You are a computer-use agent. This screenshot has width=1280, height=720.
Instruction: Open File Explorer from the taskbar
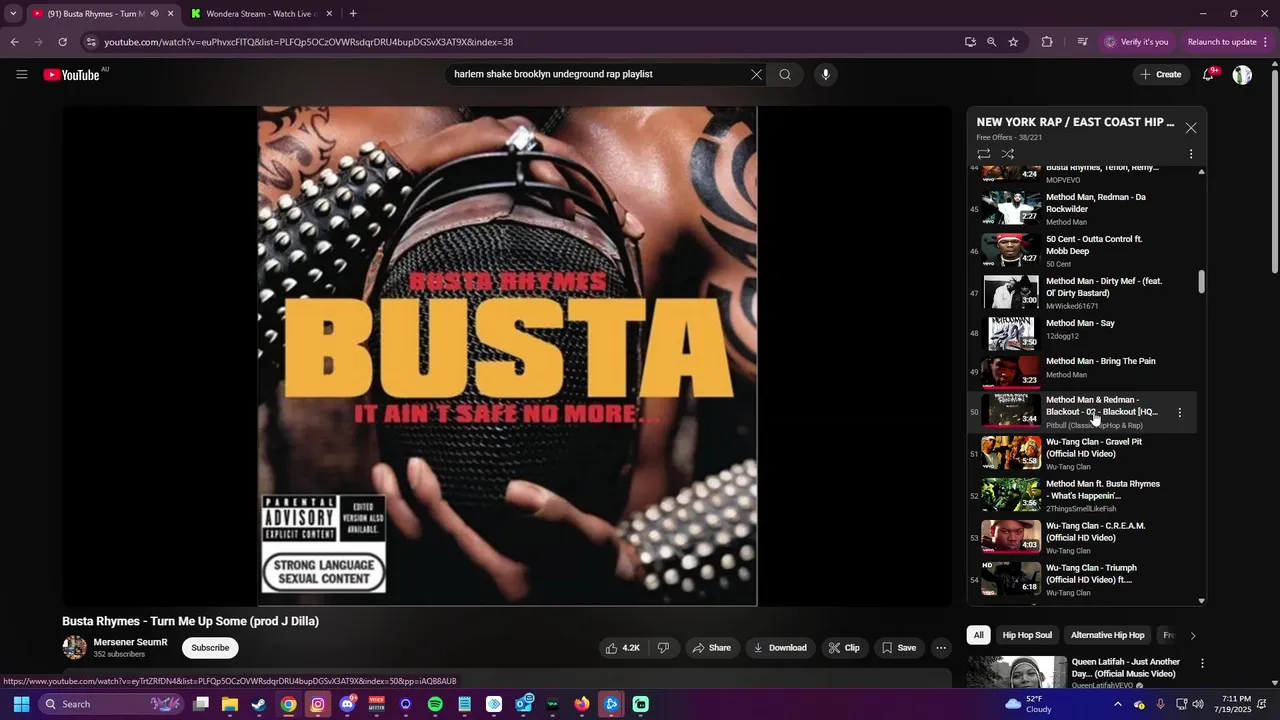tap(230, 704)
